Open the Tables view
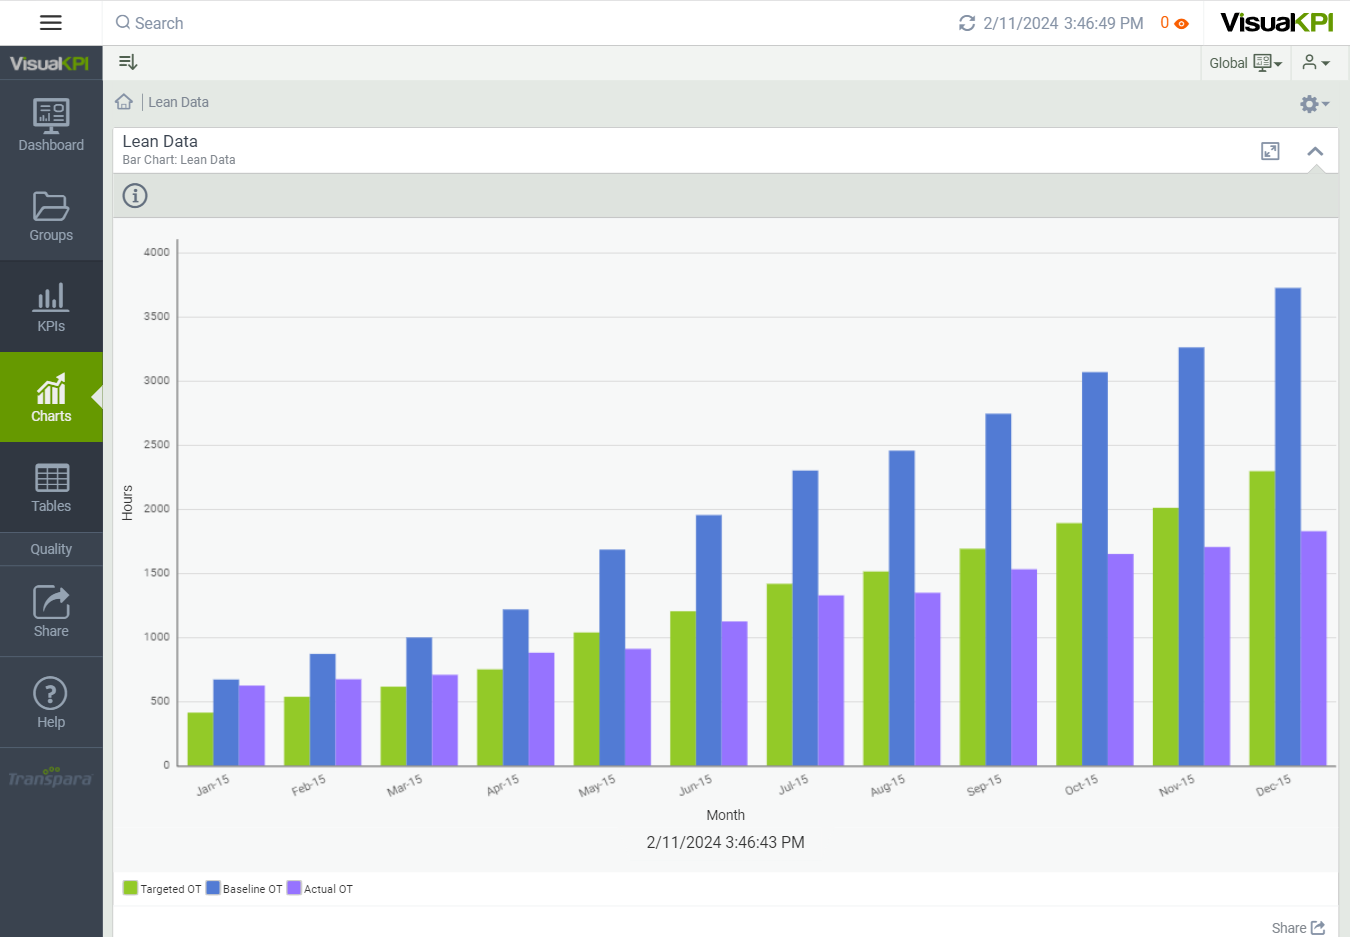This screenshot has height=937, width=1350. click(x=51, y=487)
